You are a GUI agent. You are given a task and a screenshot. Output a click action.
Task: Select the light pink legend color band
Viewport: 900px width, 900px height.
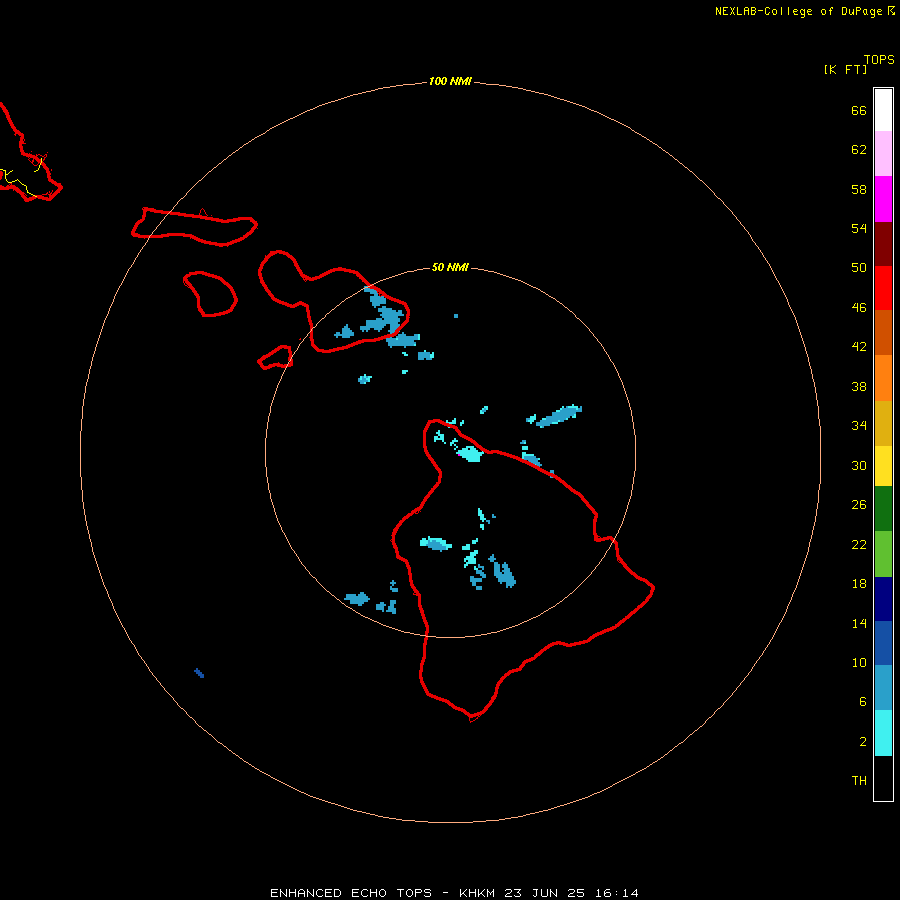click(x=883, y=154)
